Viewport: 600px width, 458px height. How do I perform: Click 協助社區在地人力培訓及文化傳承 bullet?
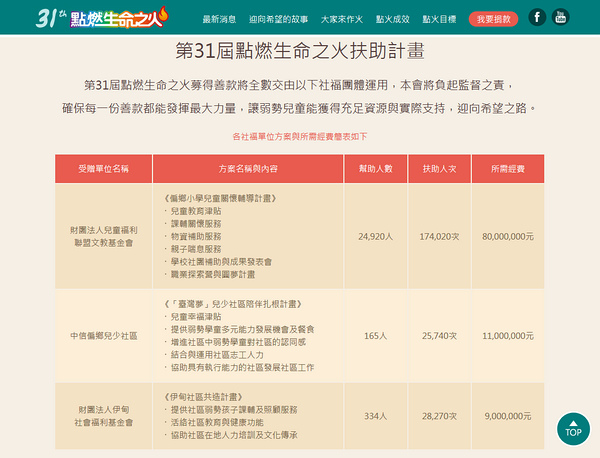(x=234, y=435)
